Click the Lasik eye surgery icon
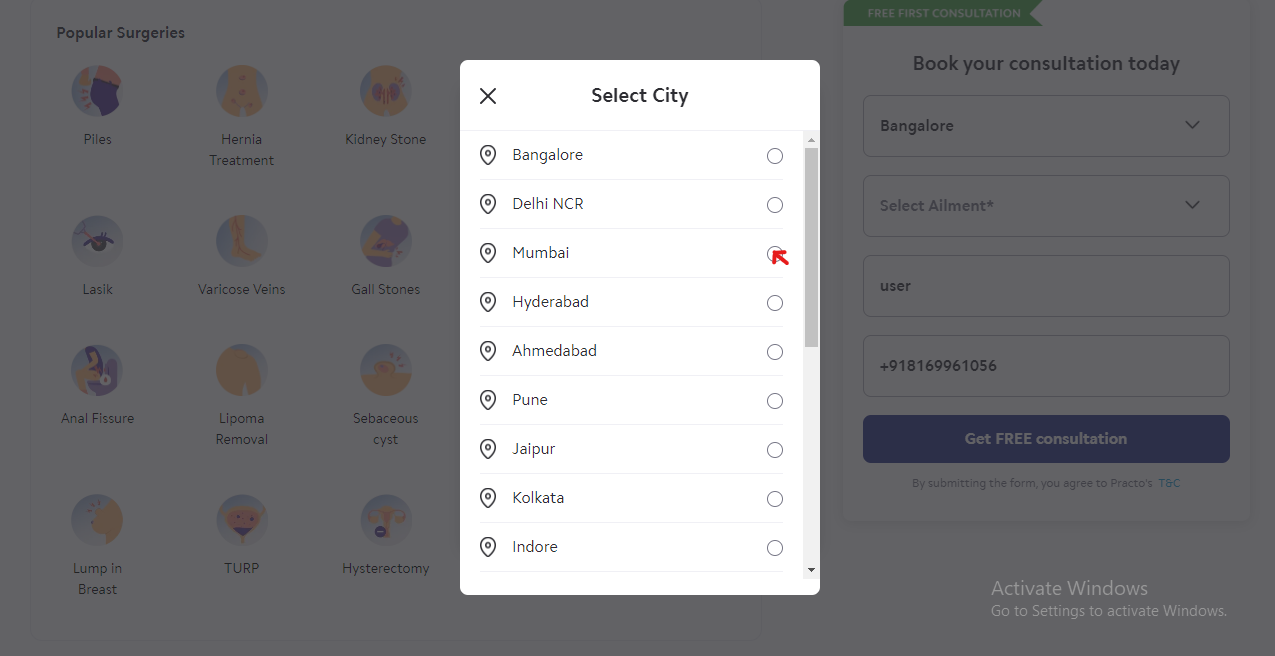Screen dimensions: 1275x656 97,241
